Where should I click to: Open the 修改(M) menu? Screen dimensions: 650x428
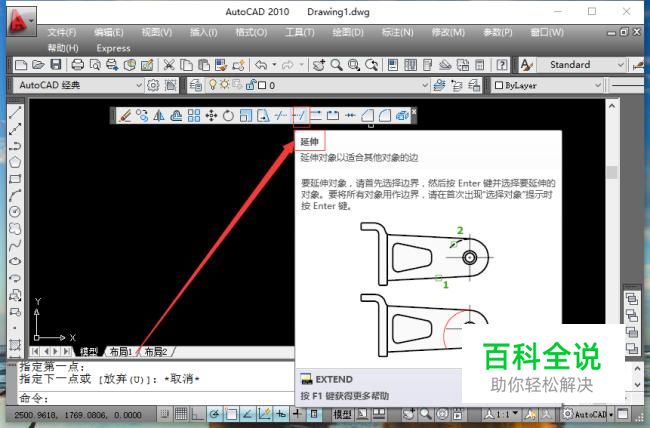(x=448, y=32)
